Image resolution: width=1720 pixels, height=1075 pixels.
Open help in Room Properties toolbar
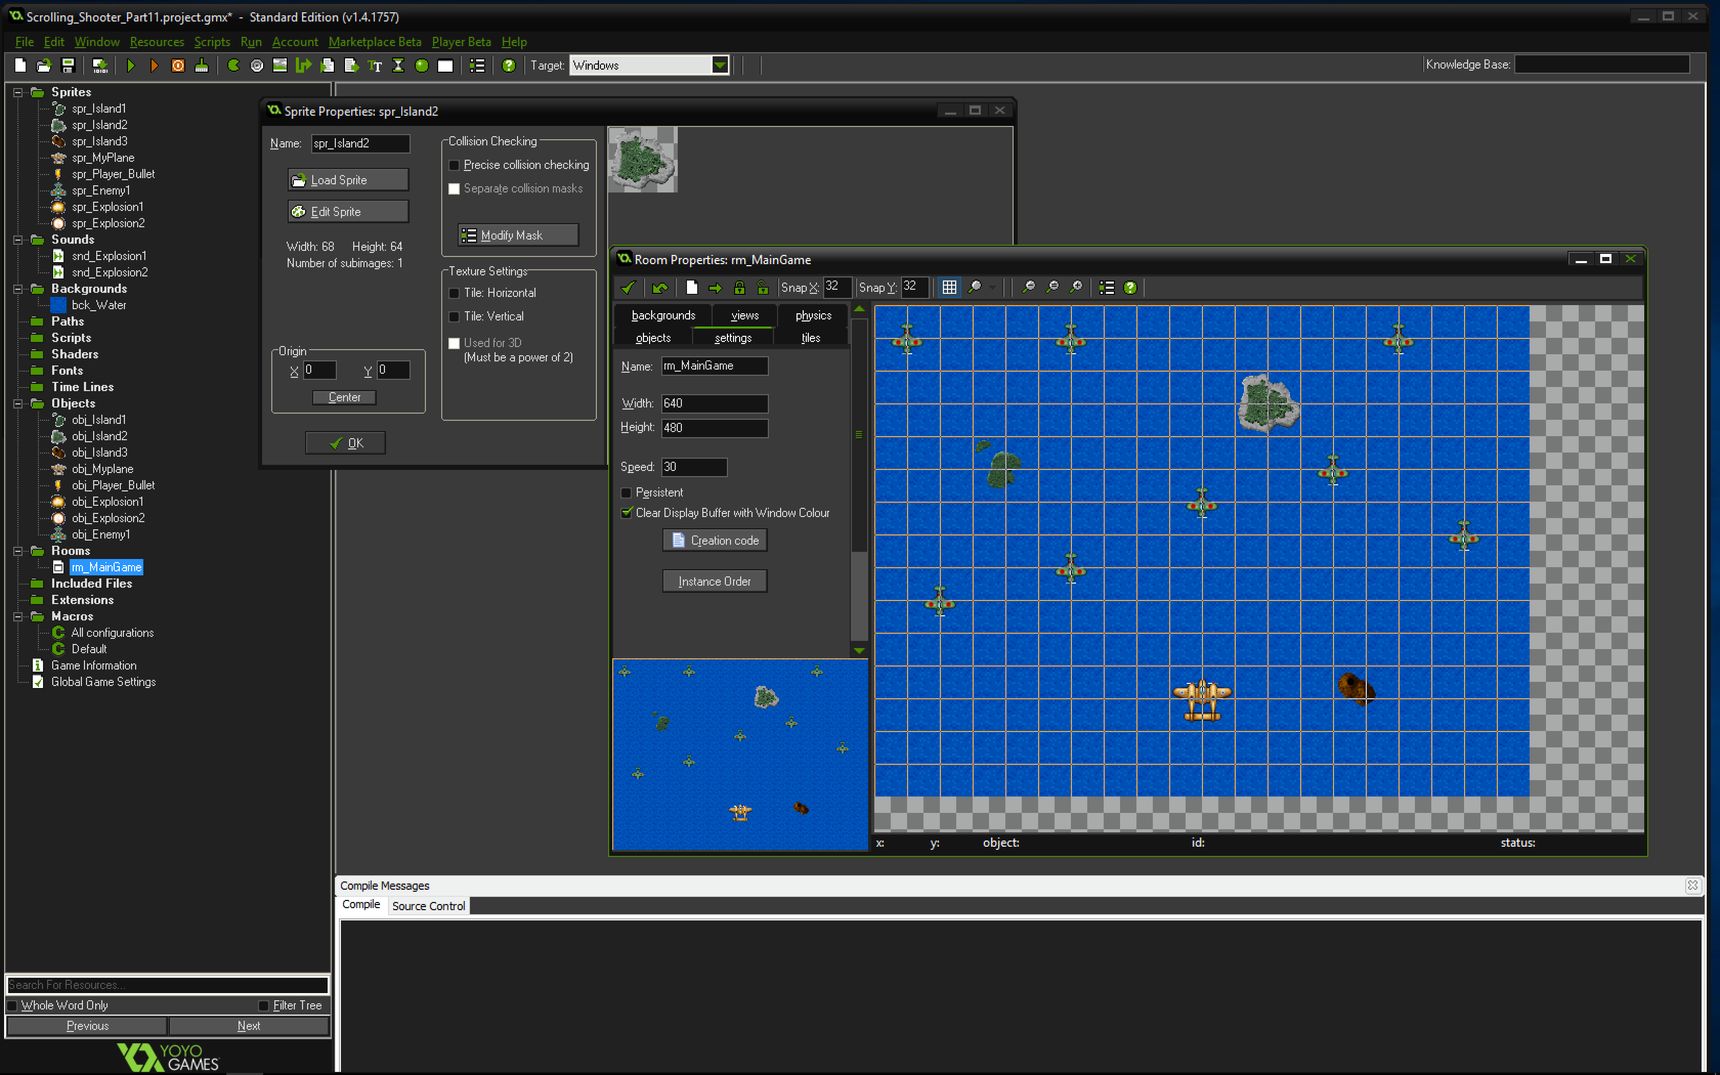coord(1130,287)
